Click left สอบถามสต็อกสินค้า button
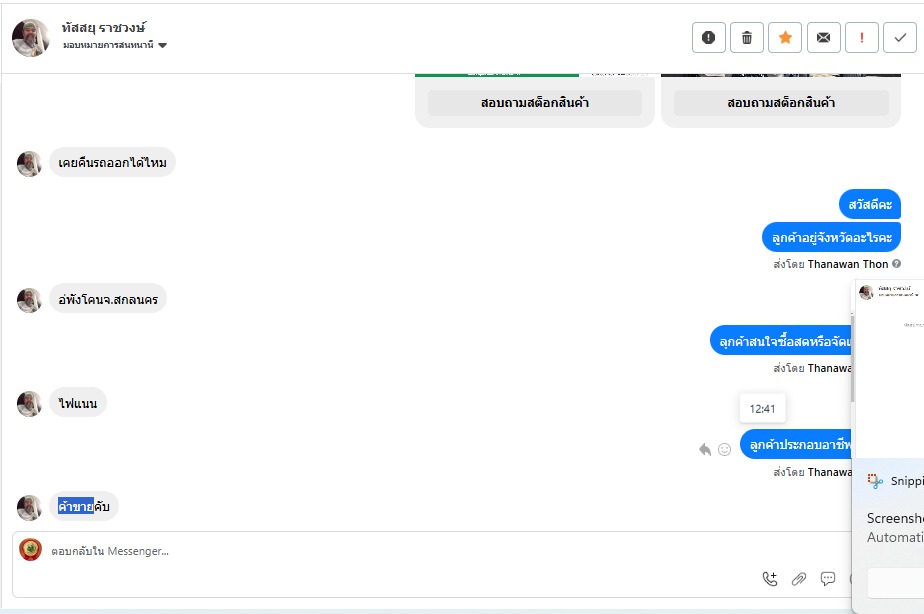 [x=535, y=103]
